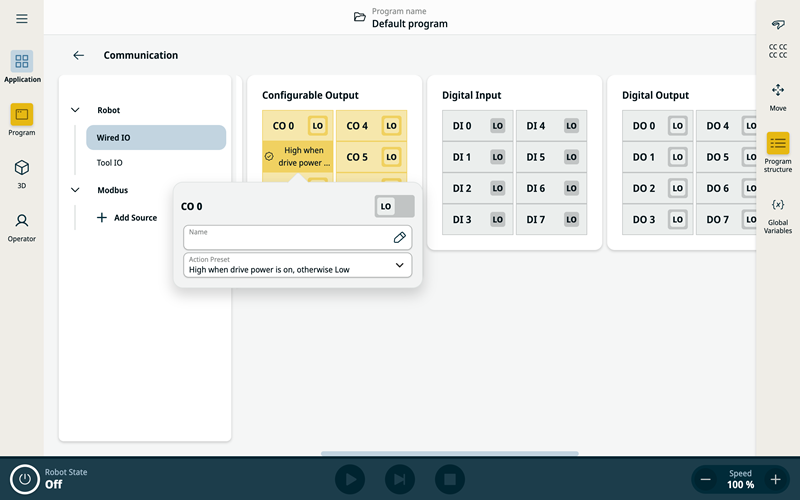Screen dimensions: 800x500
Task: Click Add Source under Modbus
Action: [127, 218]
